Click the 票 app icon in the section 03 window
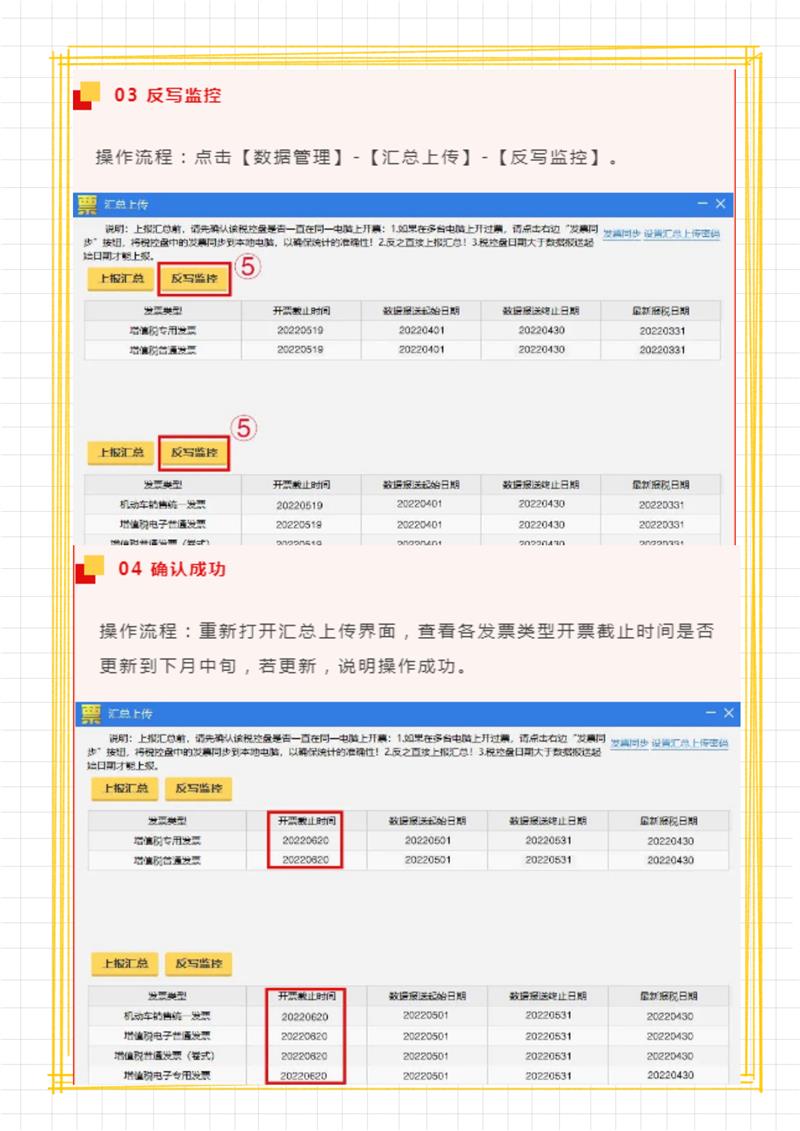Image resolution: width=800 pixels, height=1131 pixels. point(88,204)
